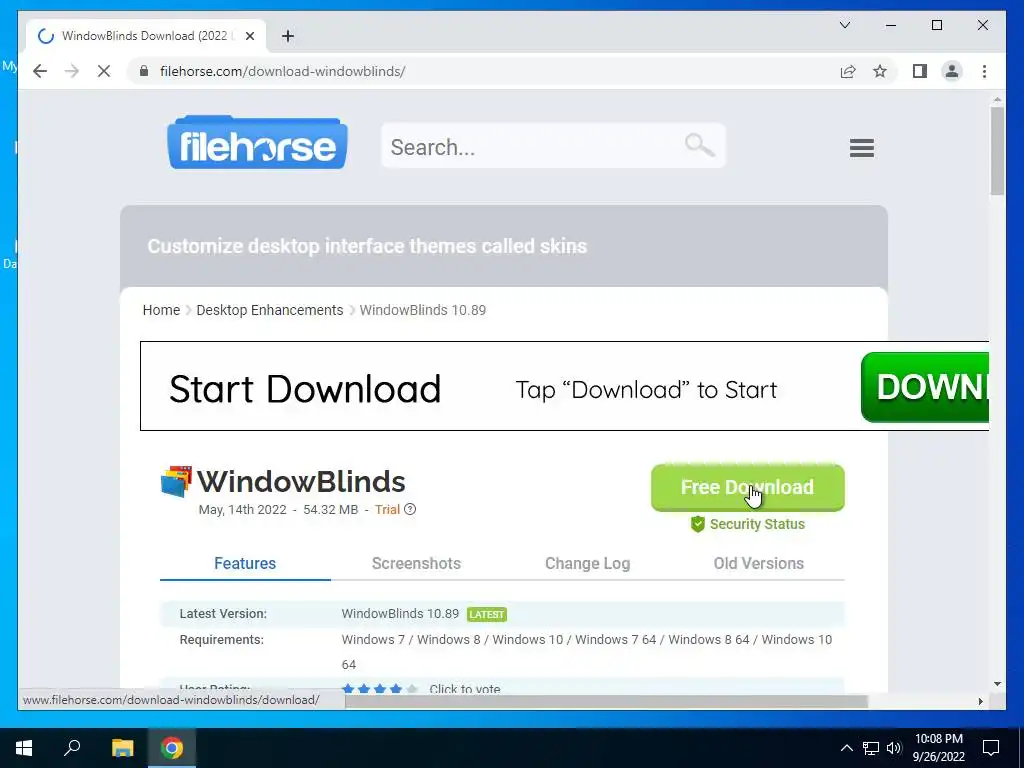Click the Chrome taskbar icon
The width and height of the screenshot is (1024, 768).
click(x=172, y=748)
